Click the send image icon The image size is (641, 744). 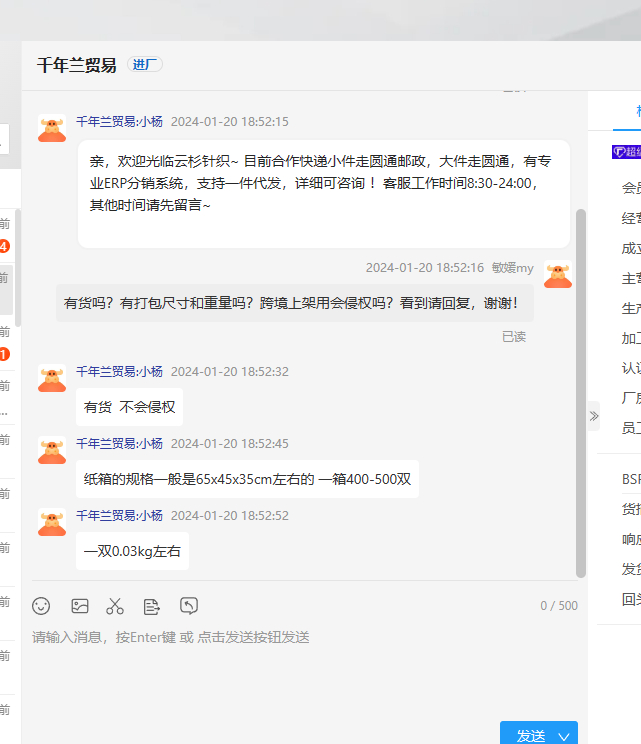[80, 606]
